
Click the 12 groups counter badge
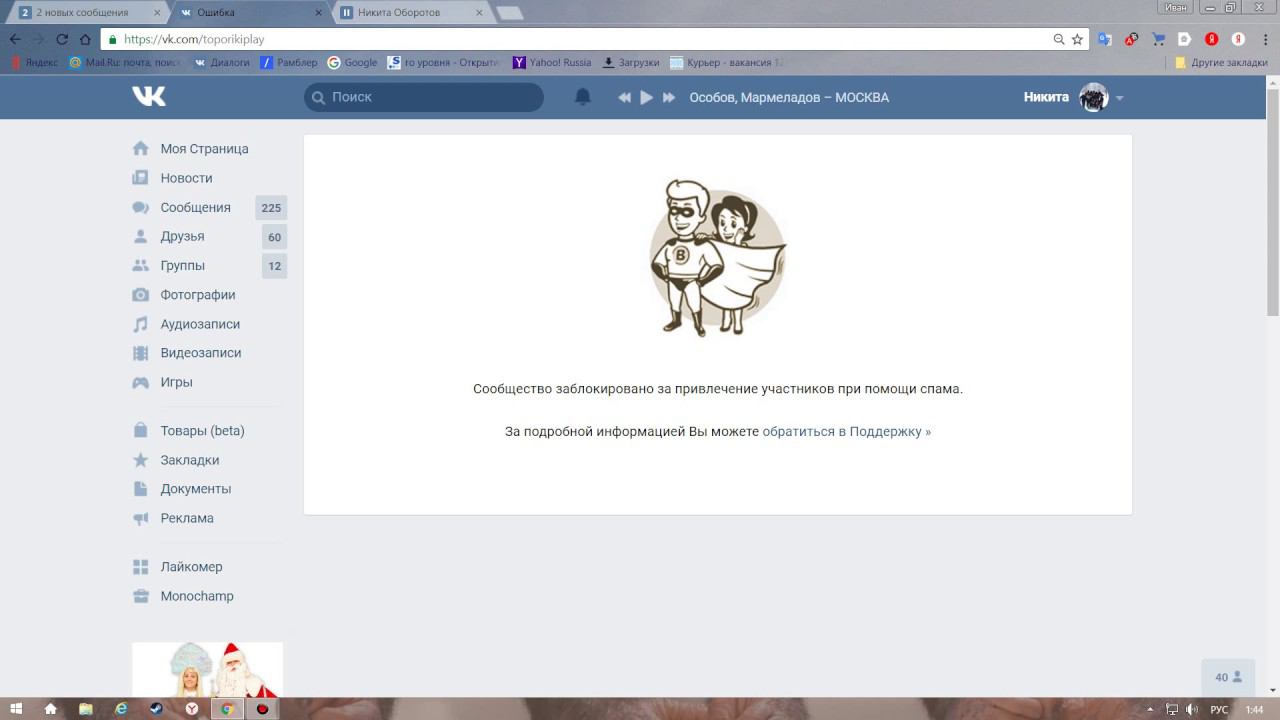coord(274,266)
